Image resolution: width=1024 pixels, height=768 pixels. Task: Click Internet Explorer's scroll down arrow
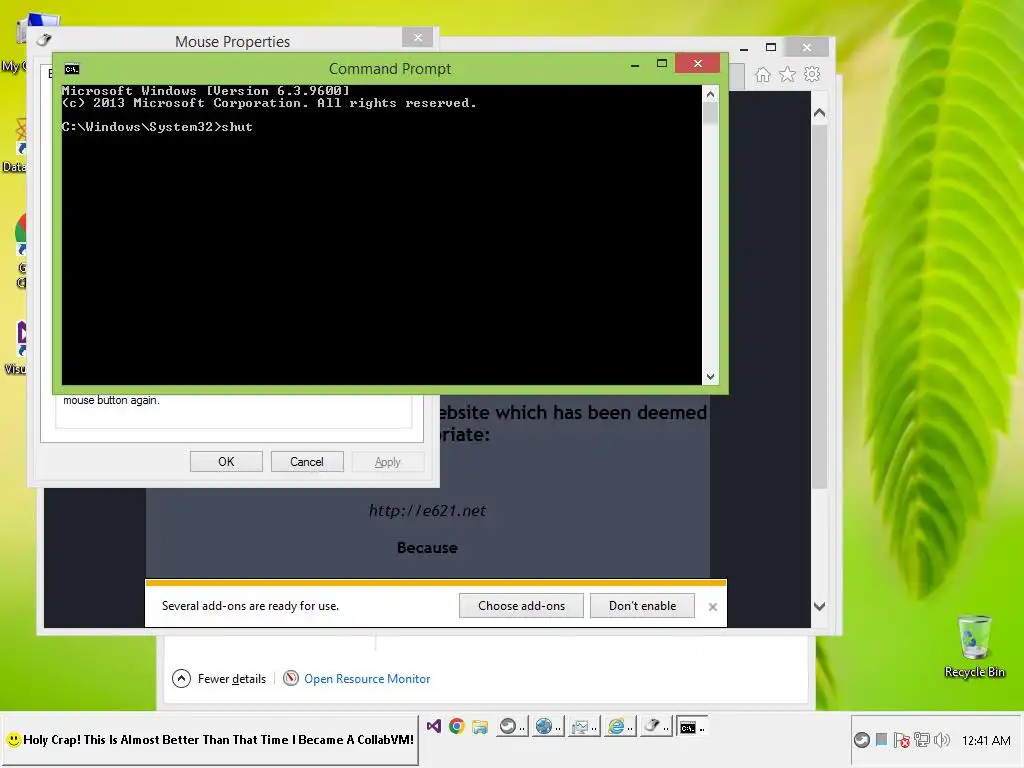point(820,606)
